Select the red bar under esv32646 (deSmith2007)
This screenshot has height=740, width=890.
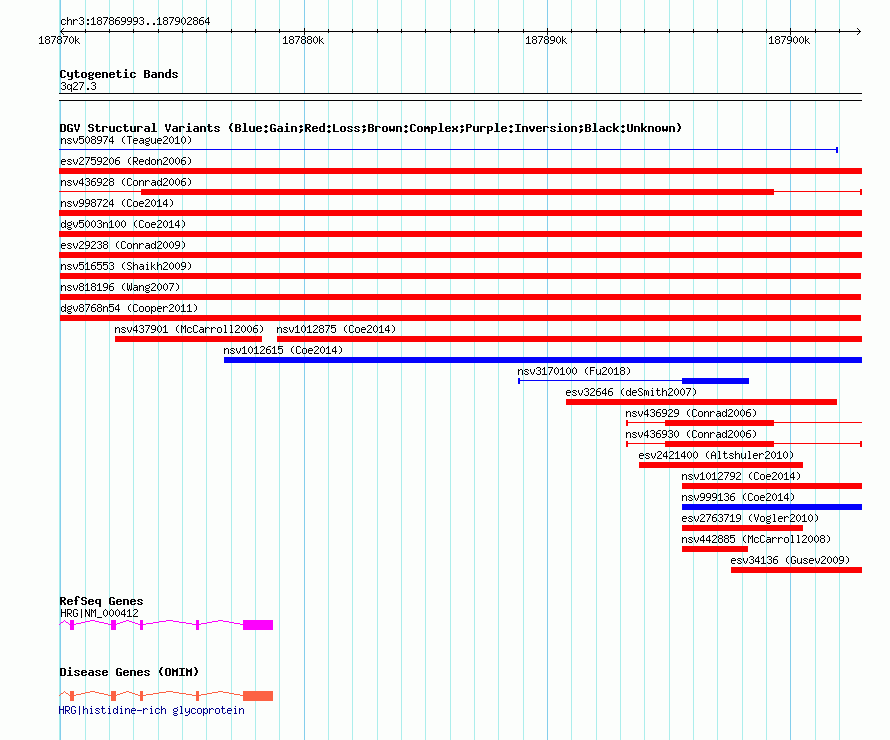(701, 402)
